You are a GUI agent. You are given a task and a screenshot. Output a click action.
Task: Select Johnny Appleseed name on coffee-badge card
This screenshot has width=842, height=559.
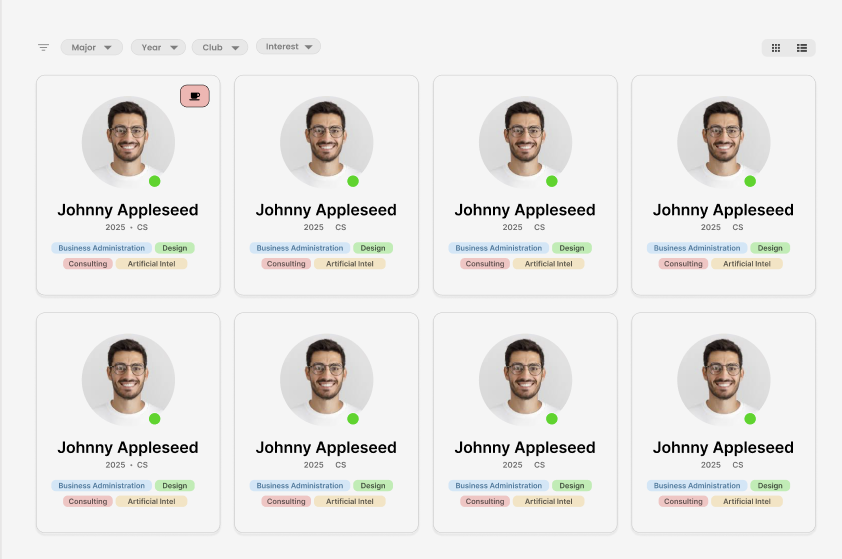(x=128, y=209)
